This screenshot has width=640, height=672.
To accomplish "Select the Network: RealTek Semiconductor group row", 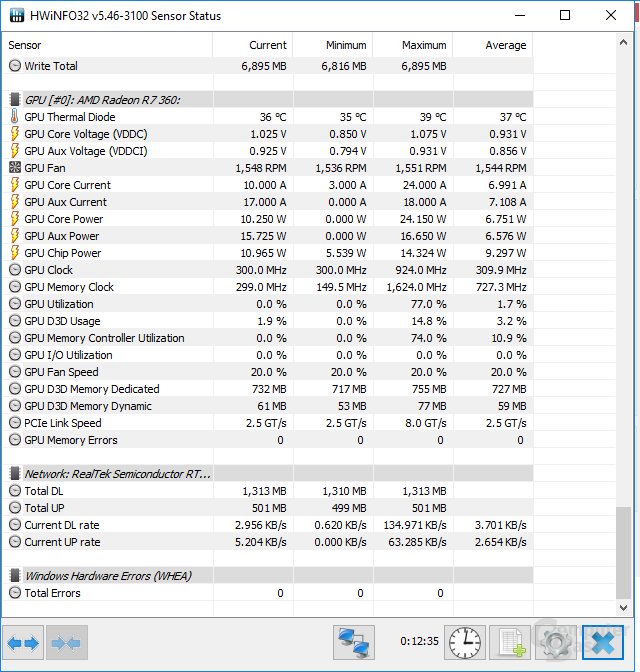I will (268, 474).
